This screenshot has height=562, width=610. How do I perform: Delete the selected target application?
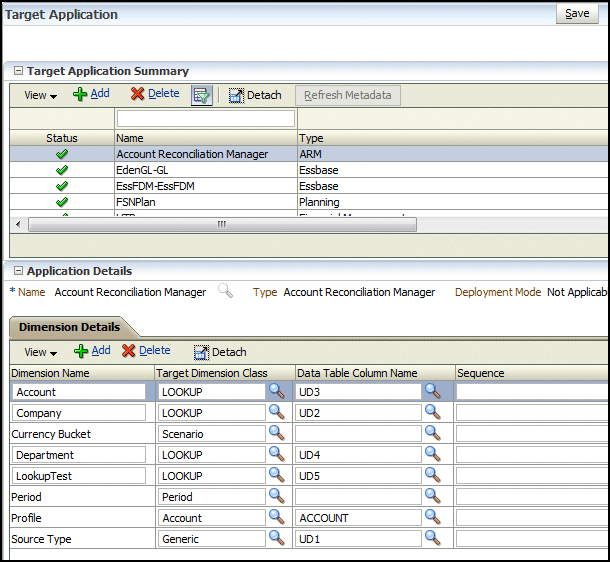(154, 94)
